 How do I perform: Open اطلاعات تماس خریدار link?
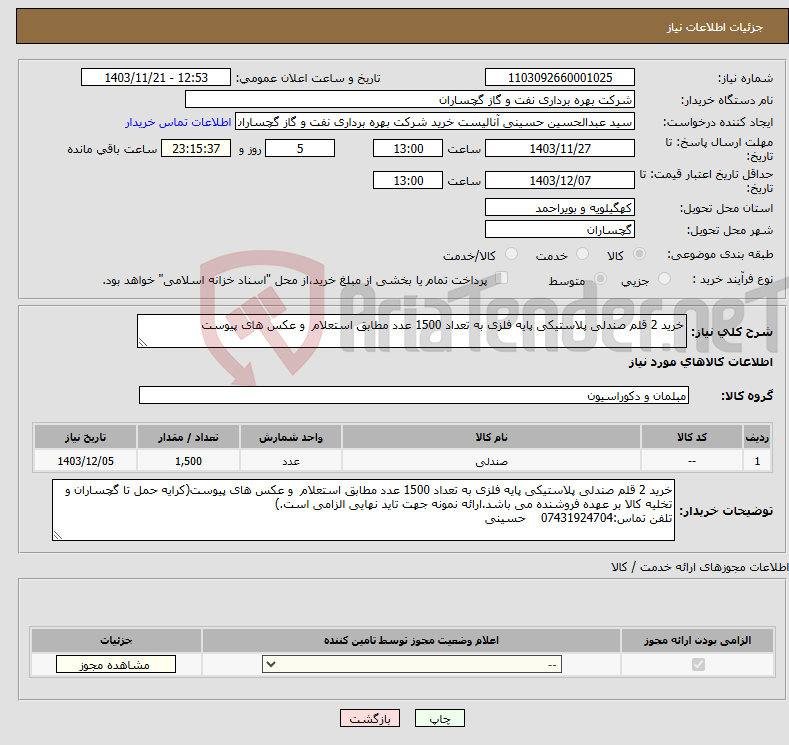click(178, 122)
